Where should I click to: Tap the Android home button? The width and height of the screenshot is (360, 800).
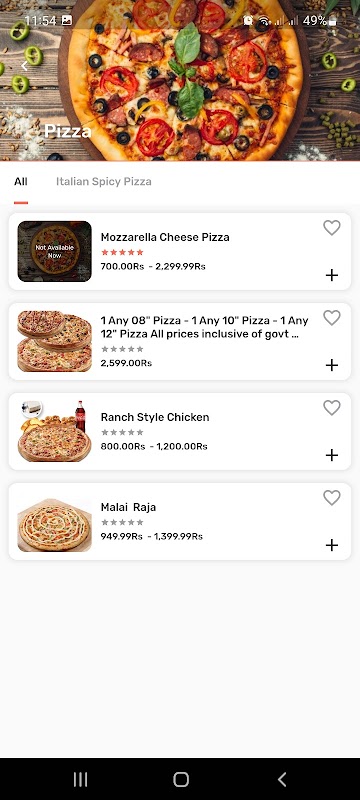[181, 779]
